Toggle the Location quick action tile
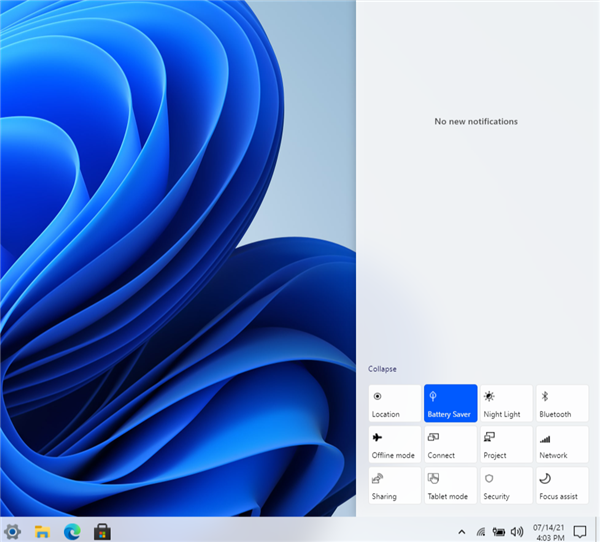The width and height of the screenshot is (600, 542). 395,403
